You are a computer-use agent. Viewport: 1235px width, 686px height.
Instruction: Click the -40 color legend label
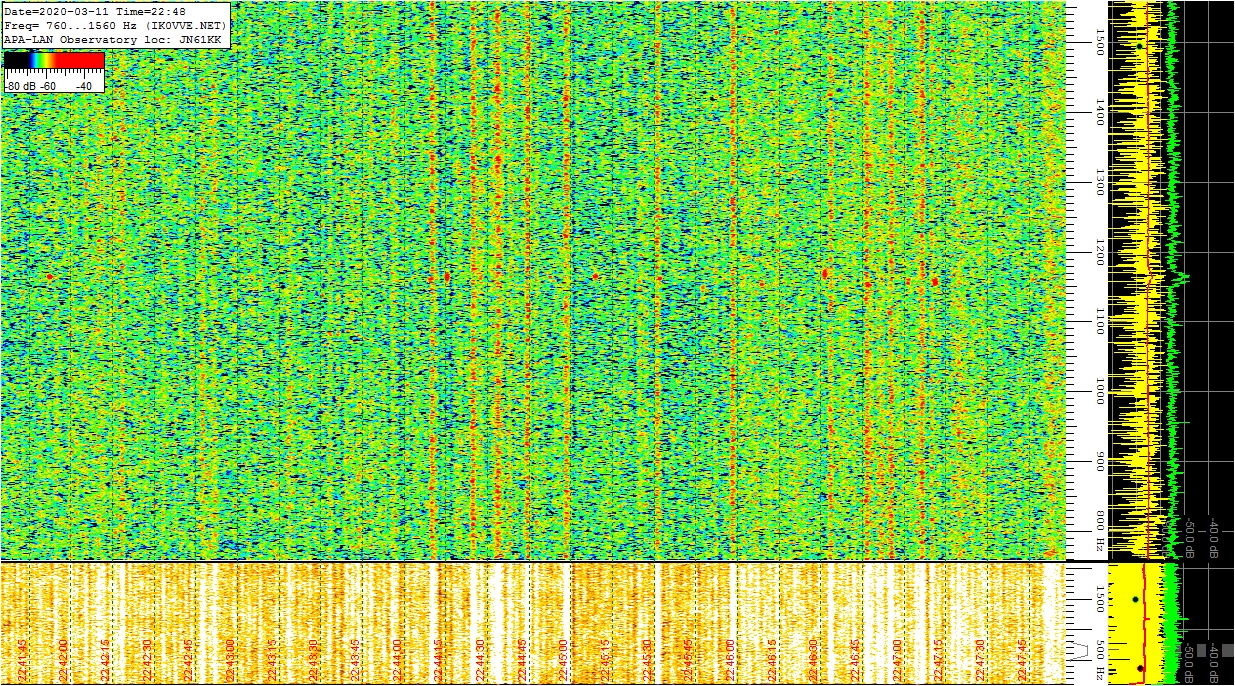(84, 87)
